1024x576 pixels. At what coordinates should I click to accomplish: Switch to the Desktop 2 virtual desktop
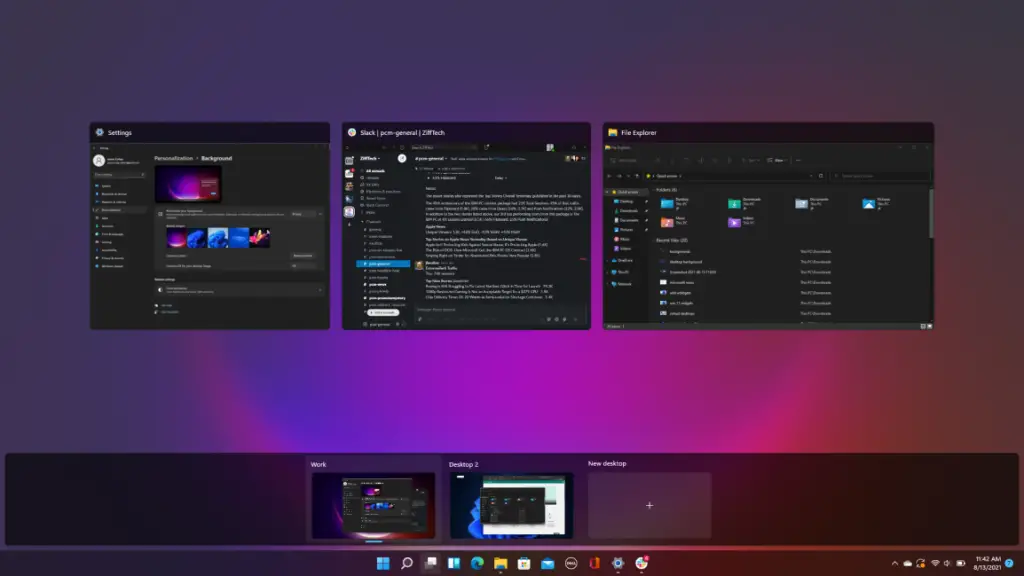tap(512, 505)
